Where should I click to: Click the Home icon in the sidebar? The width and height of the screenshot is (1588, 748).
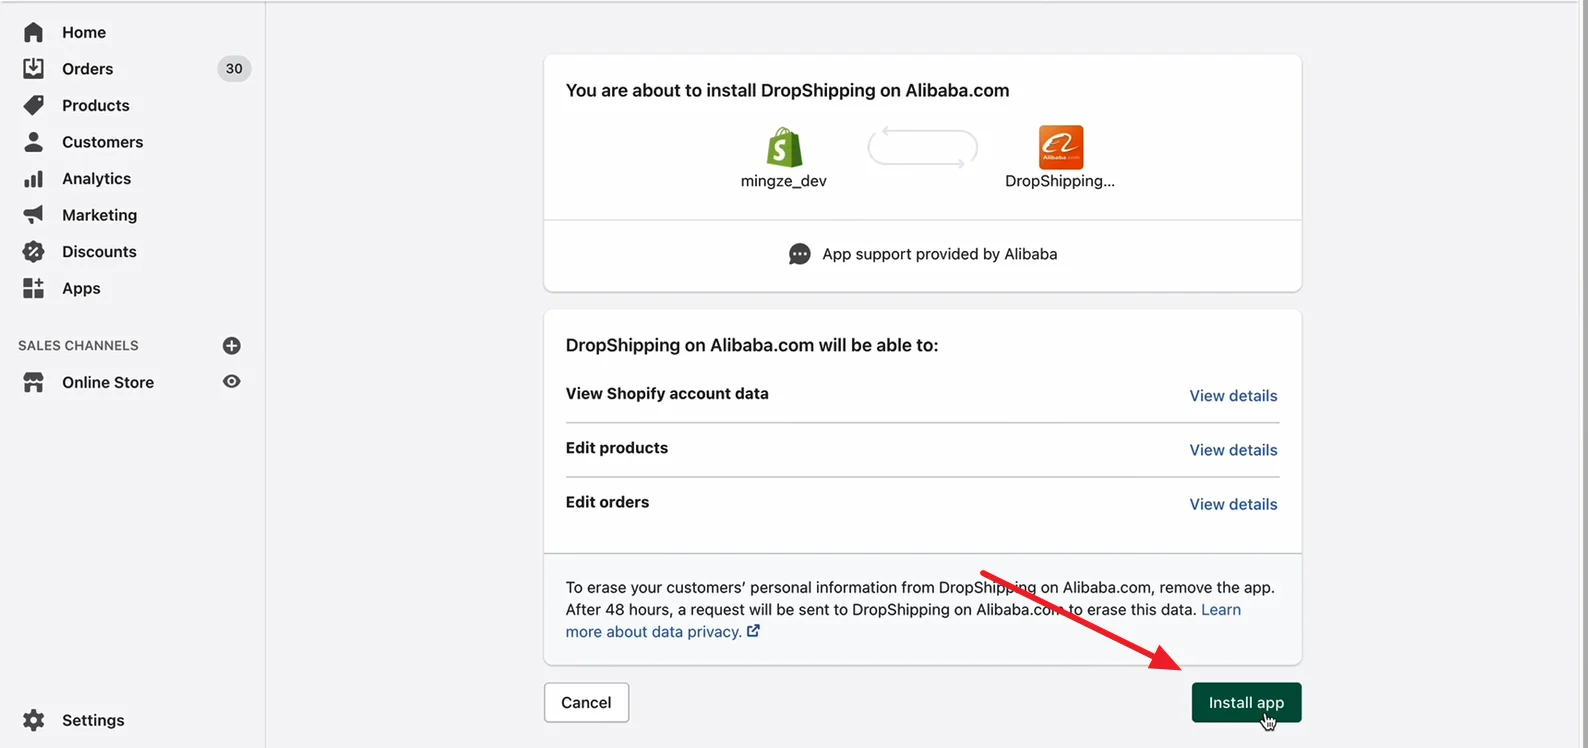(x=34, y=32)
